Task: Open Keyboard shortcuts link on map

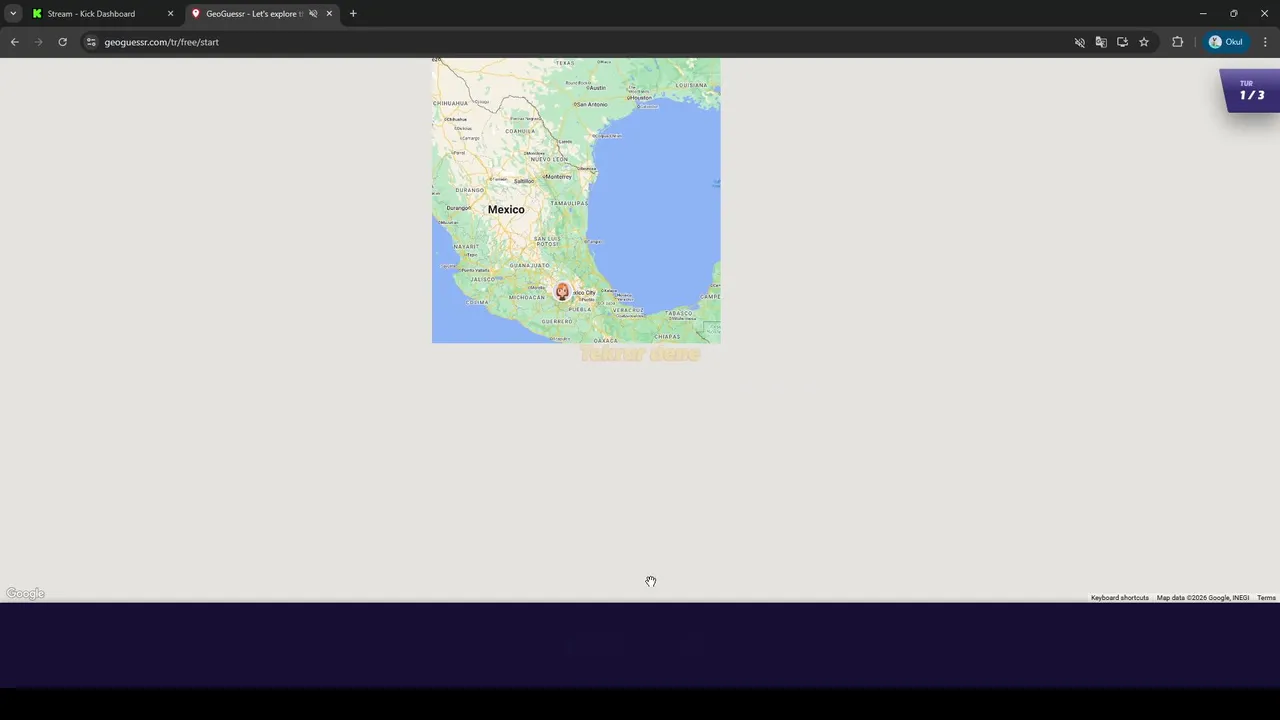Action: pos(1120,598)
